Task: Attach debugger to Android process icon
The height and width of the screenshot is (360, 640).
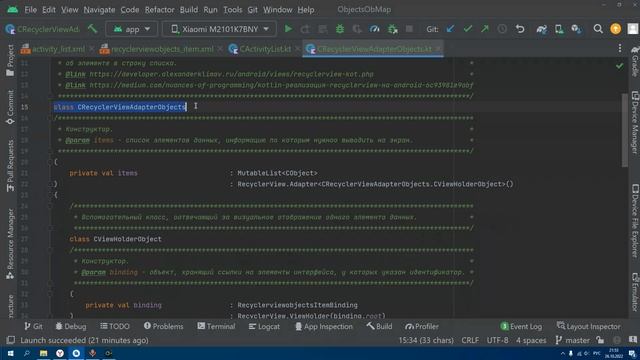Action: pyautogui.click(x=392, y=29)
